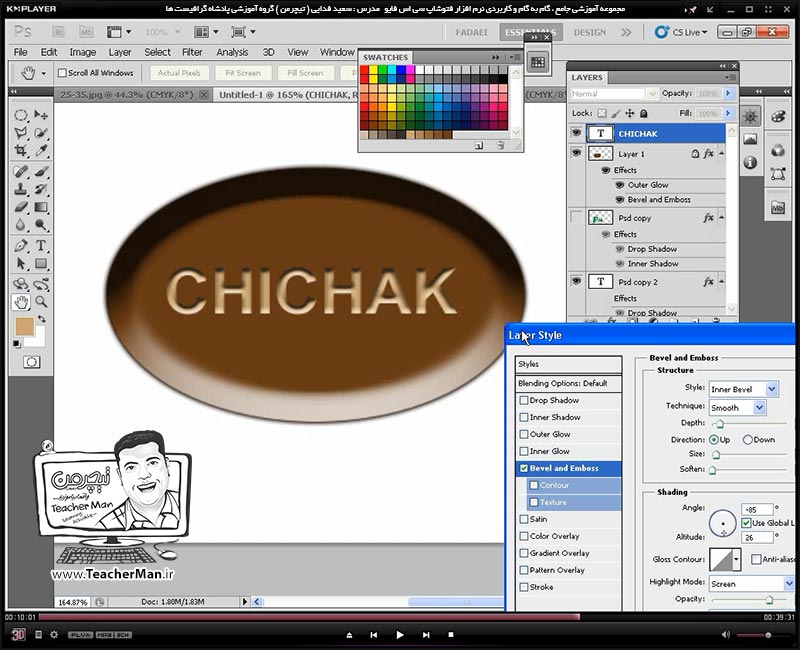Click the Fit Screen button
Viewport: 800px width, 650px height.
pos(243,73)
